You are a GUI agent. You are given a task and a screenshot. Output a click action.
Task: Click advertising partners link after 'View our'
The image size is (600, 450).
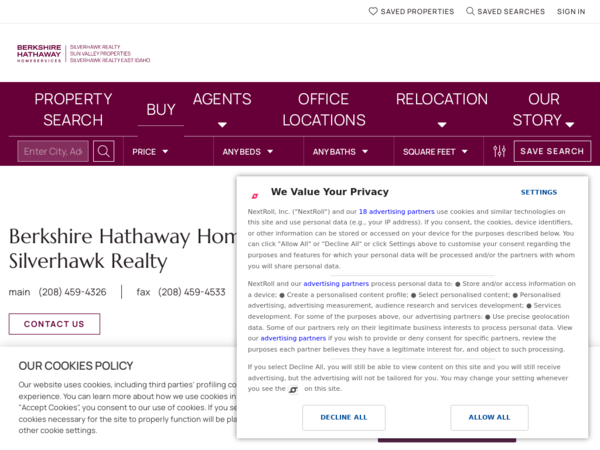pyautogui.click(x=293, y=338)
